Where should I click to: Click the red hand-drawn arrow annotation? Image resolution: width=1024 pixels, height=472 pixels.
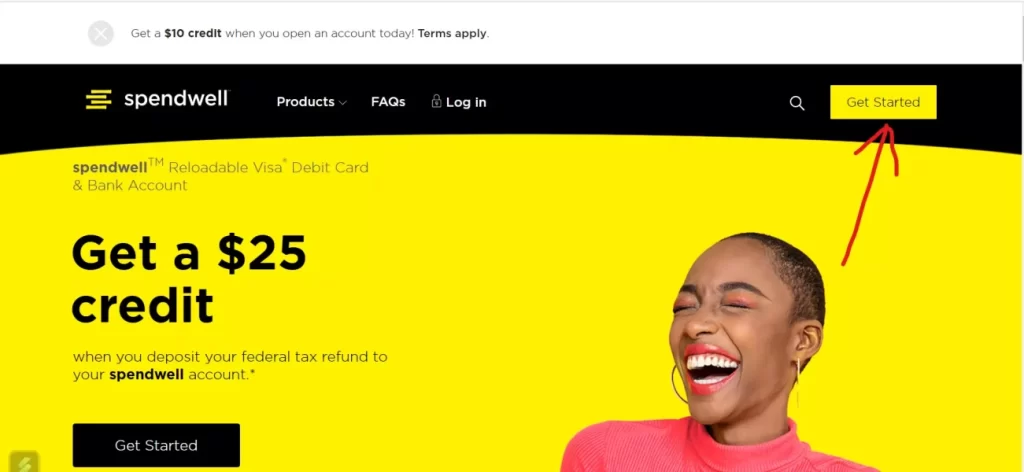pos(872,195)
